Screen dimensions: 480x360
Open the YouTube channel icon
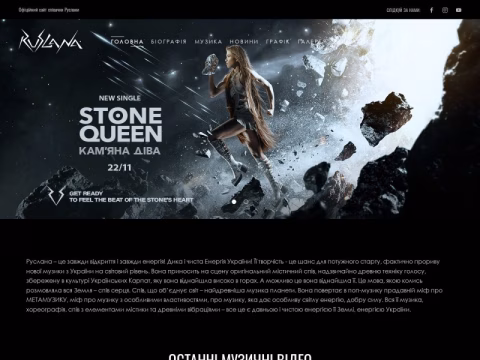459,10
